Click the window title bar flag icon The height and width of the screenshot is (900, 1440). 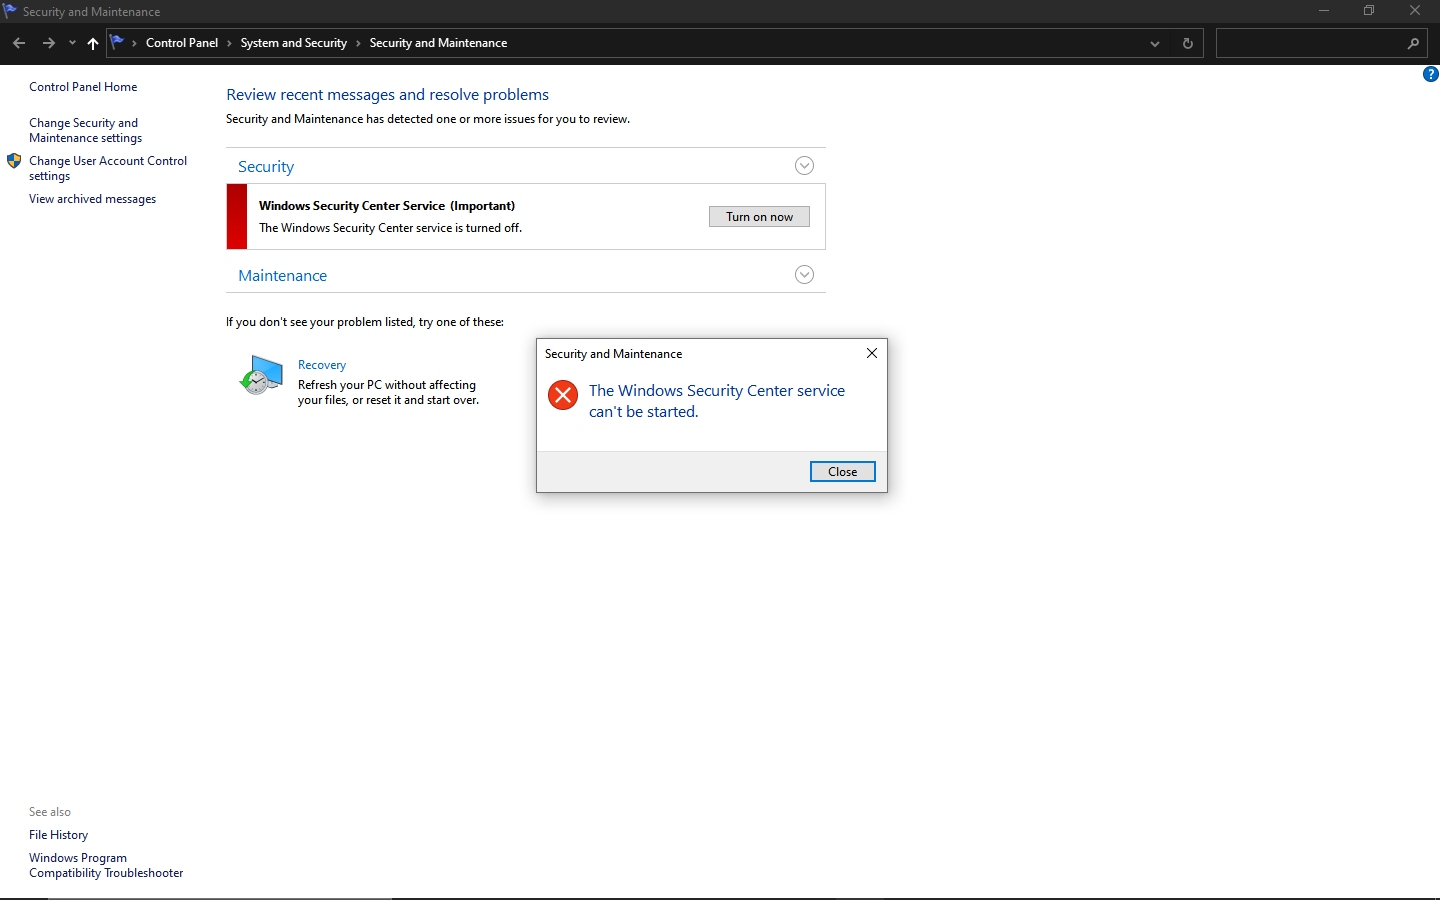[10, 11]
